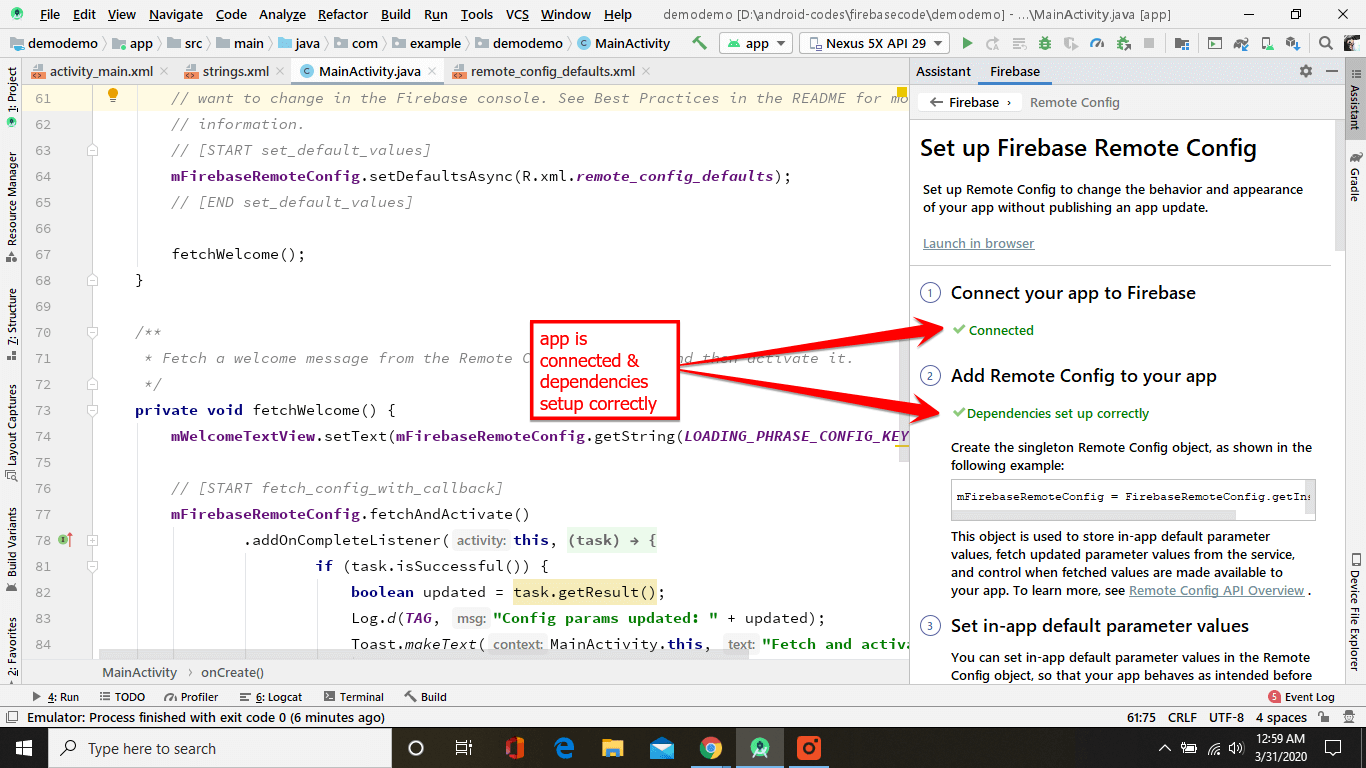Click the Debug app bug icon
This screenshot has height=768, width=1366.
coord(1045,43)
